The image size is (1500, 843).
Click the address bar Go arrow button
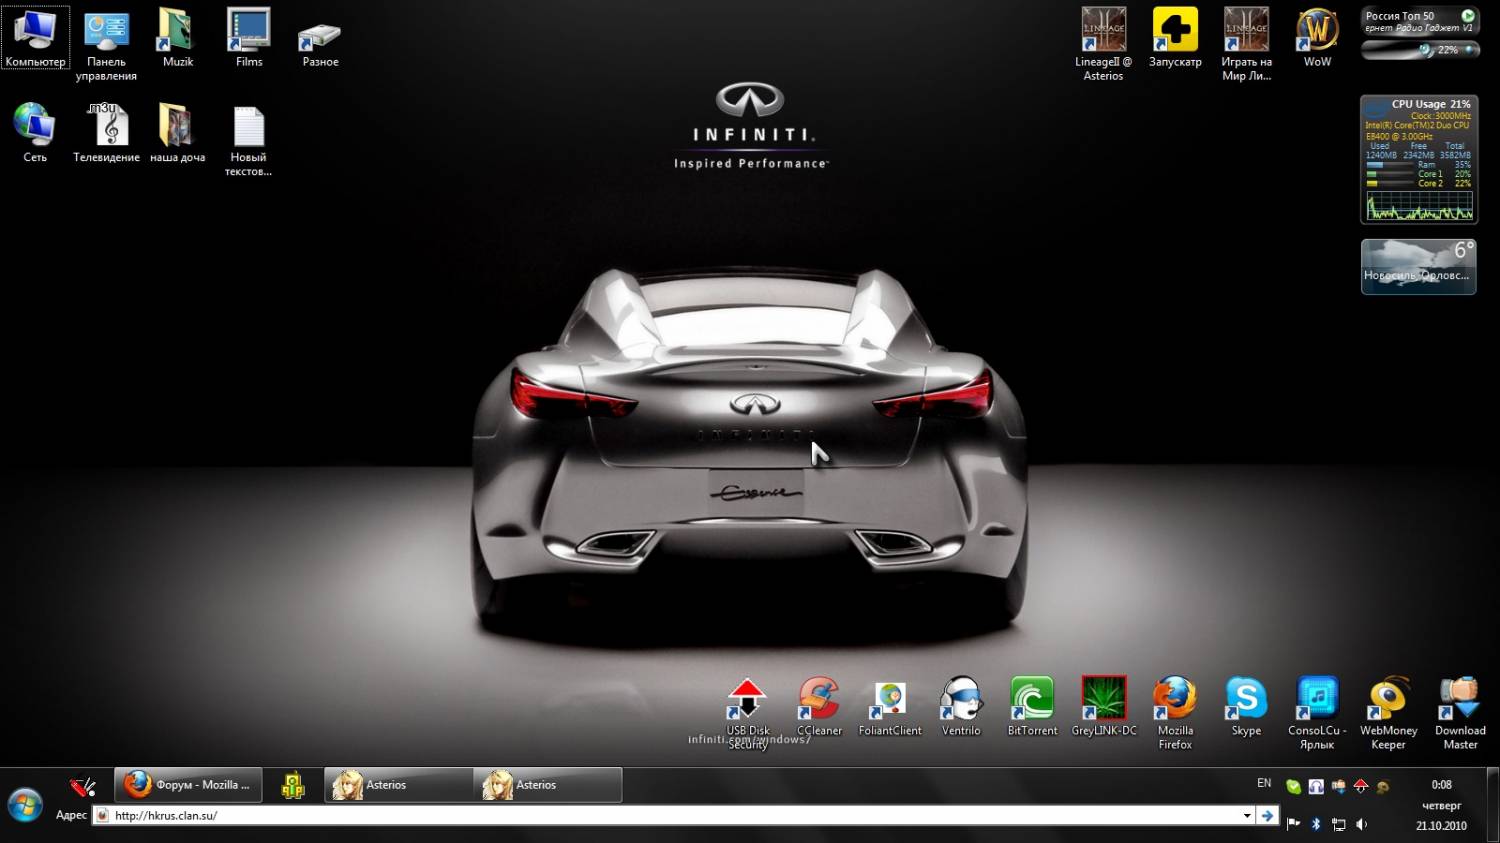tap(1267, 816)
